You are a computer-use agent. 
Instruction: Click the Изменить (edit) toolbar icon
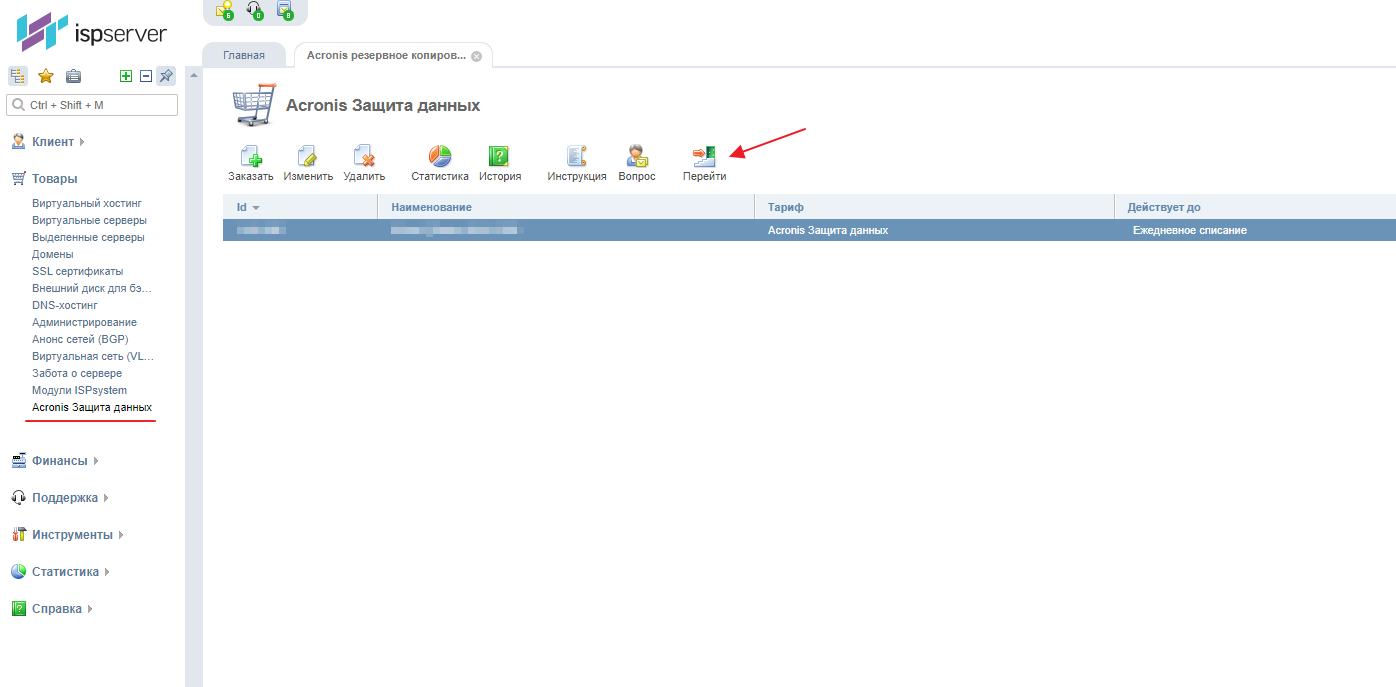pos(307,156)
